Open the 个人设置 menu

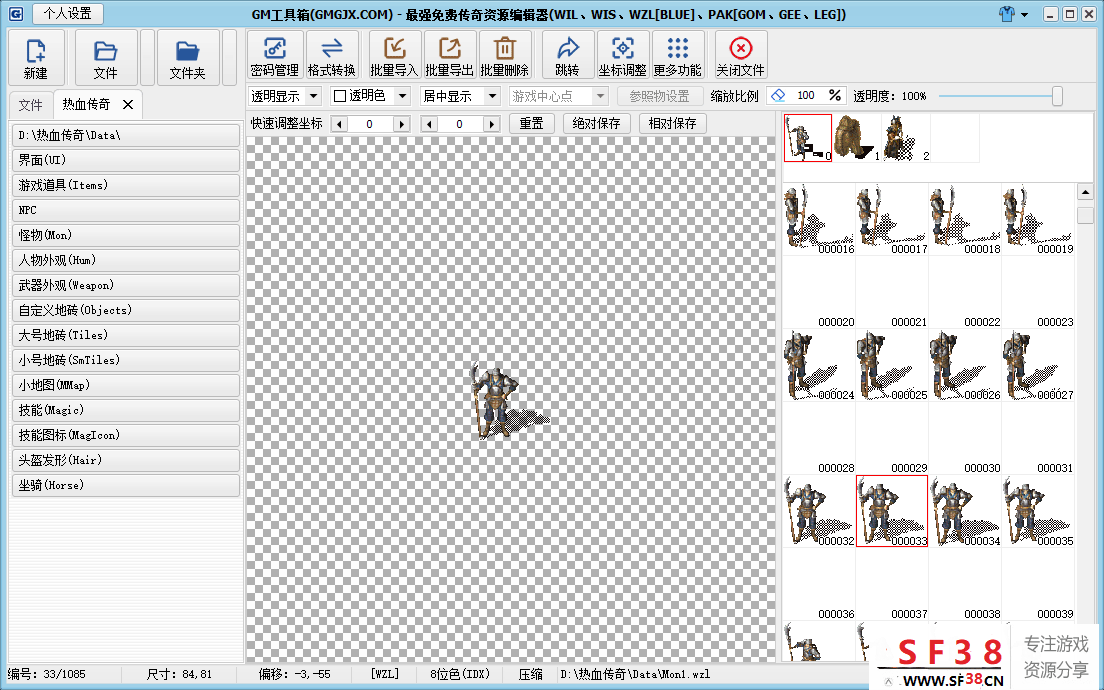click(68, 13)
